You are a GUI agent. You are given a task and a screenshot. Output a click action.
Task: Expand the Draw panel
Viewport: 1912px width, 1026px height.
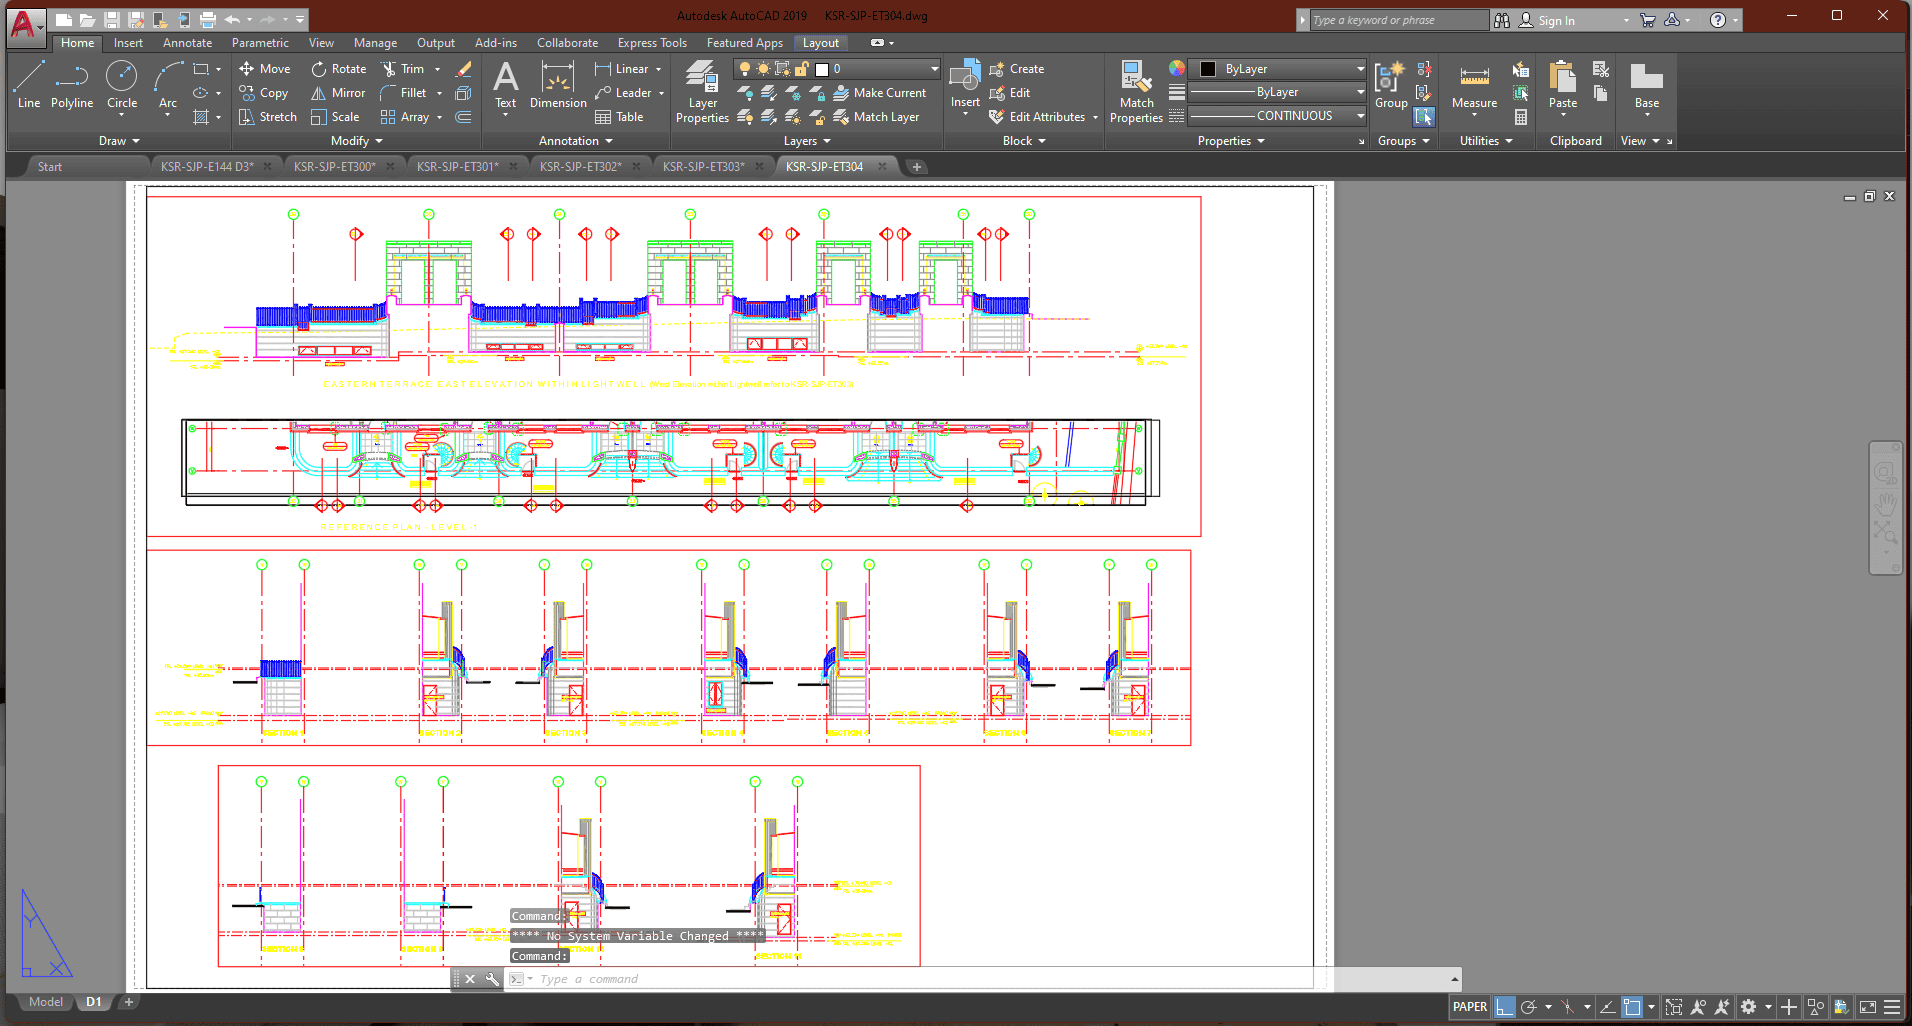tap(119, 141)
